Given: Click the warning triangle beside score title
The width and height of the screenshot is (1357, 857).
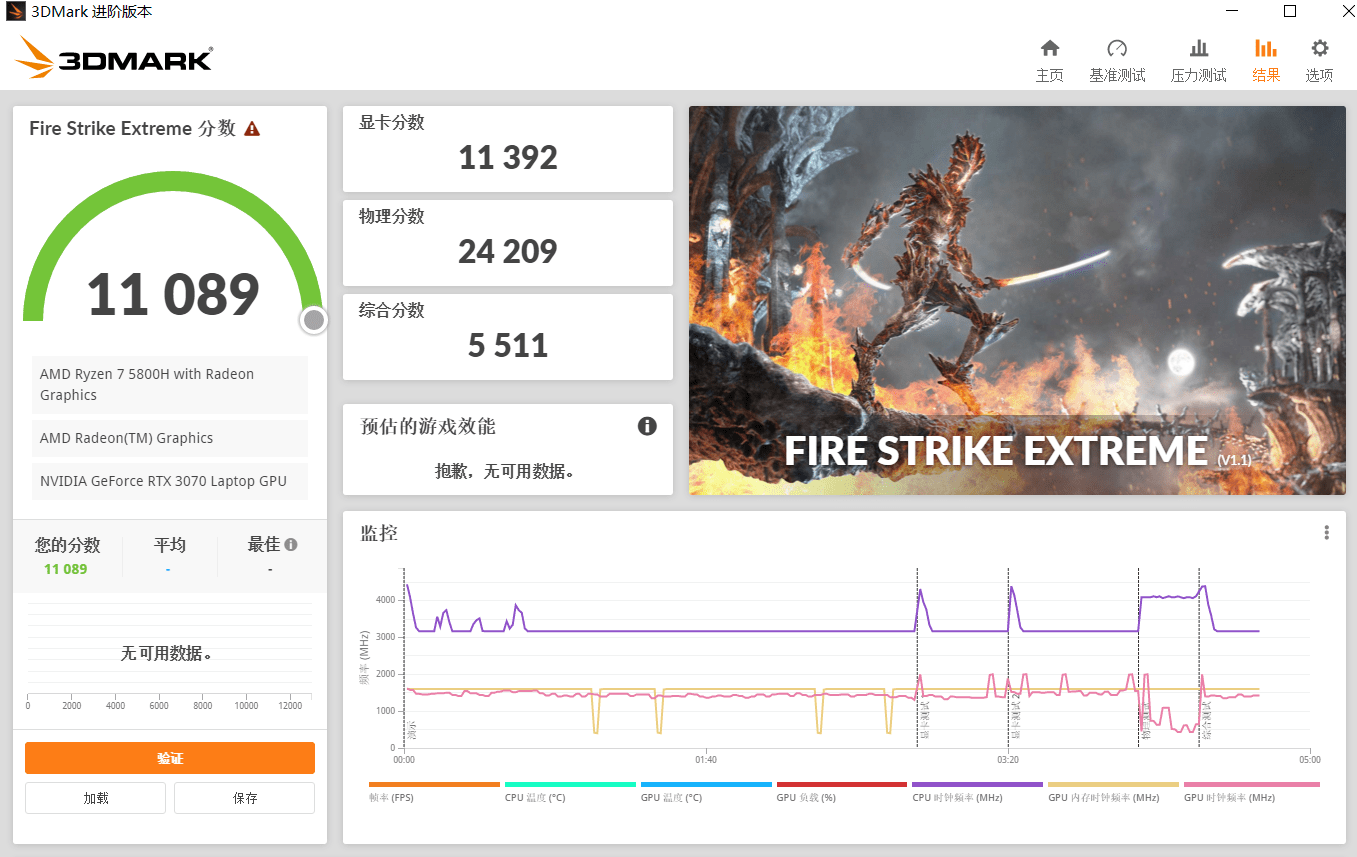Looking at the screenshot, I should point(252,129).
